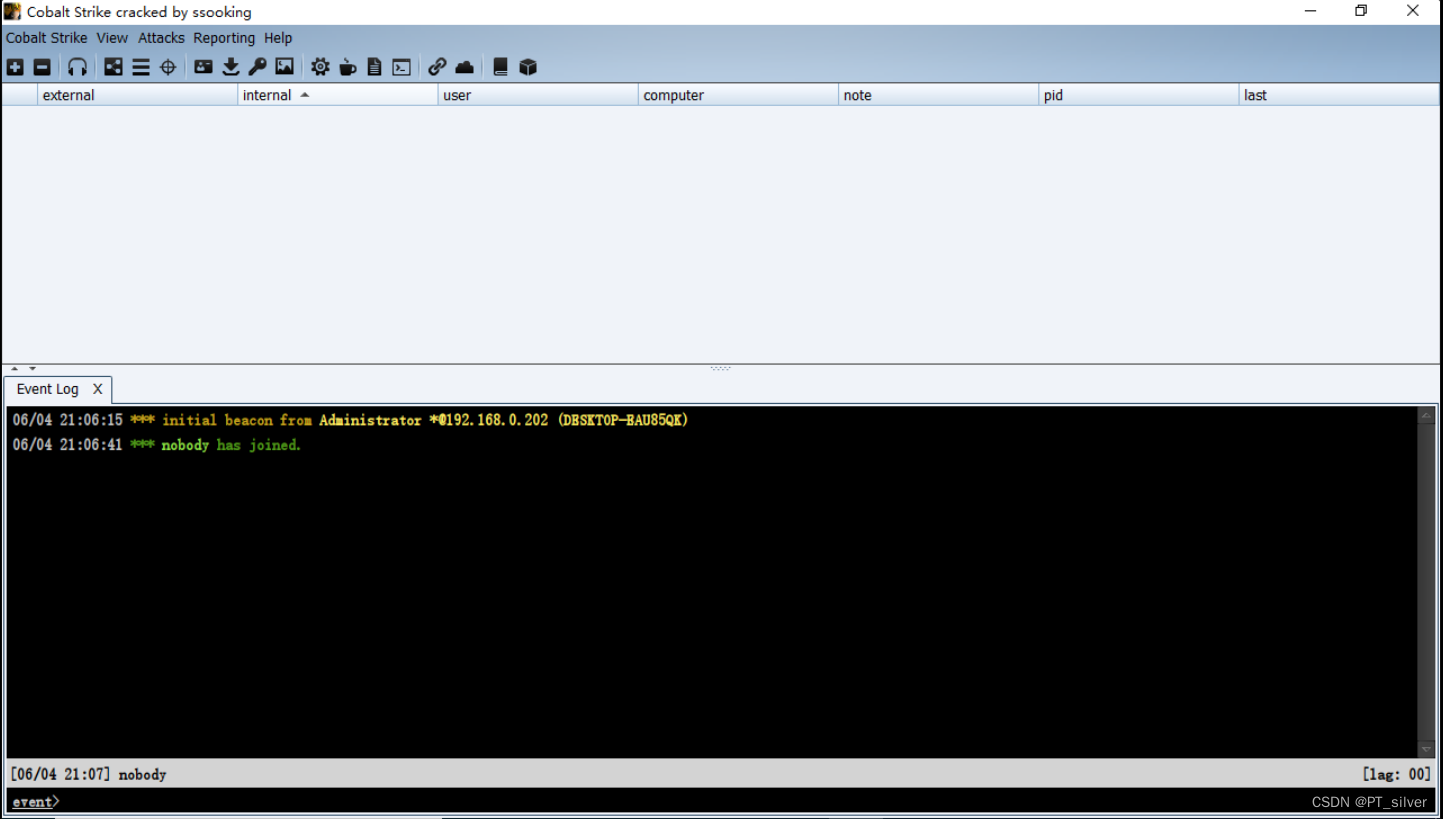Open screenshots via the picture icon
This screenshot has width=1443, height=819.
[285, 67]
